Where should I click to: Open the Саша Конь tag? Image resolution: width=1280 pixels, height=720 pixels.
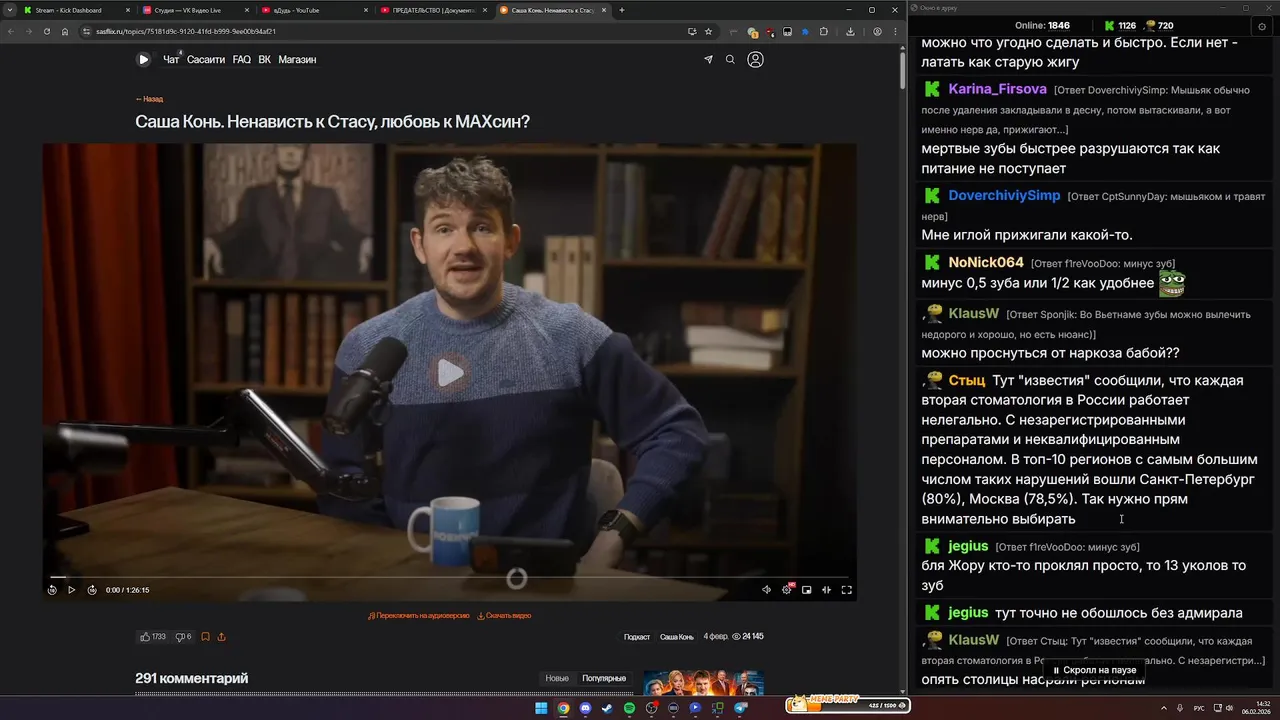click(677, 637)
